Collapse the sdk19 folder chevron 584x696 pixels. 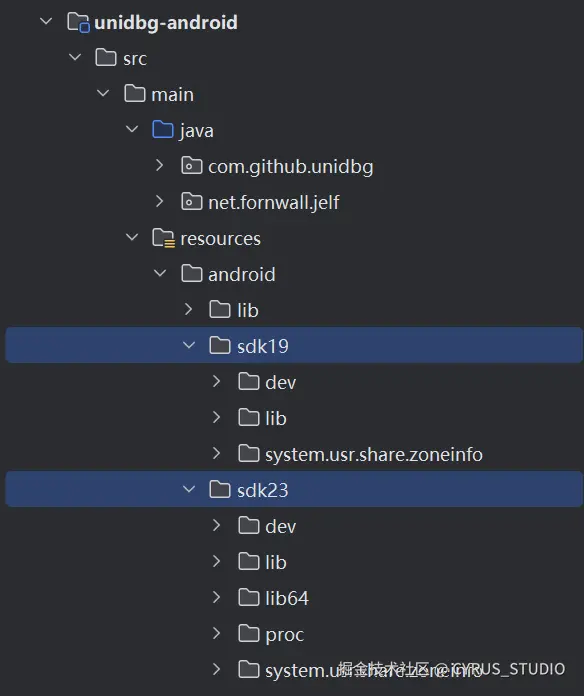point(189,345)
